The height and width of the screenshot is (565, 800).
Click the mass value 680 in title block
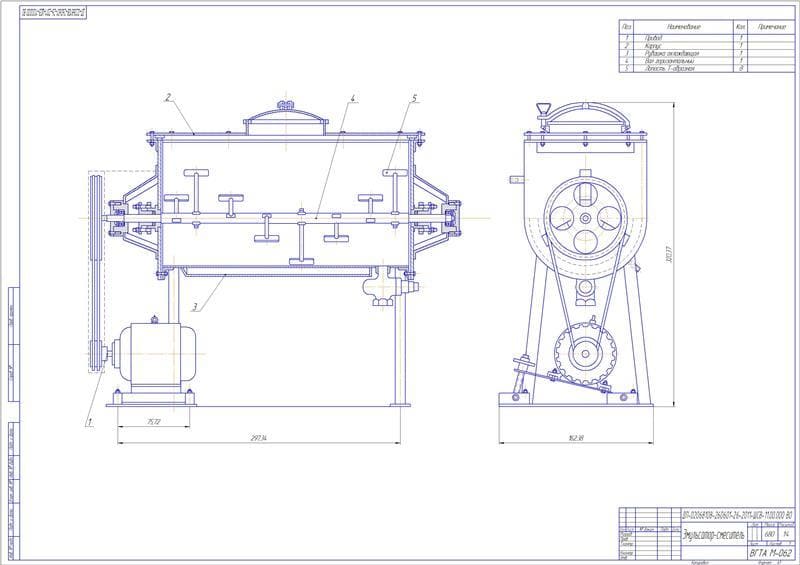point(770,534)
